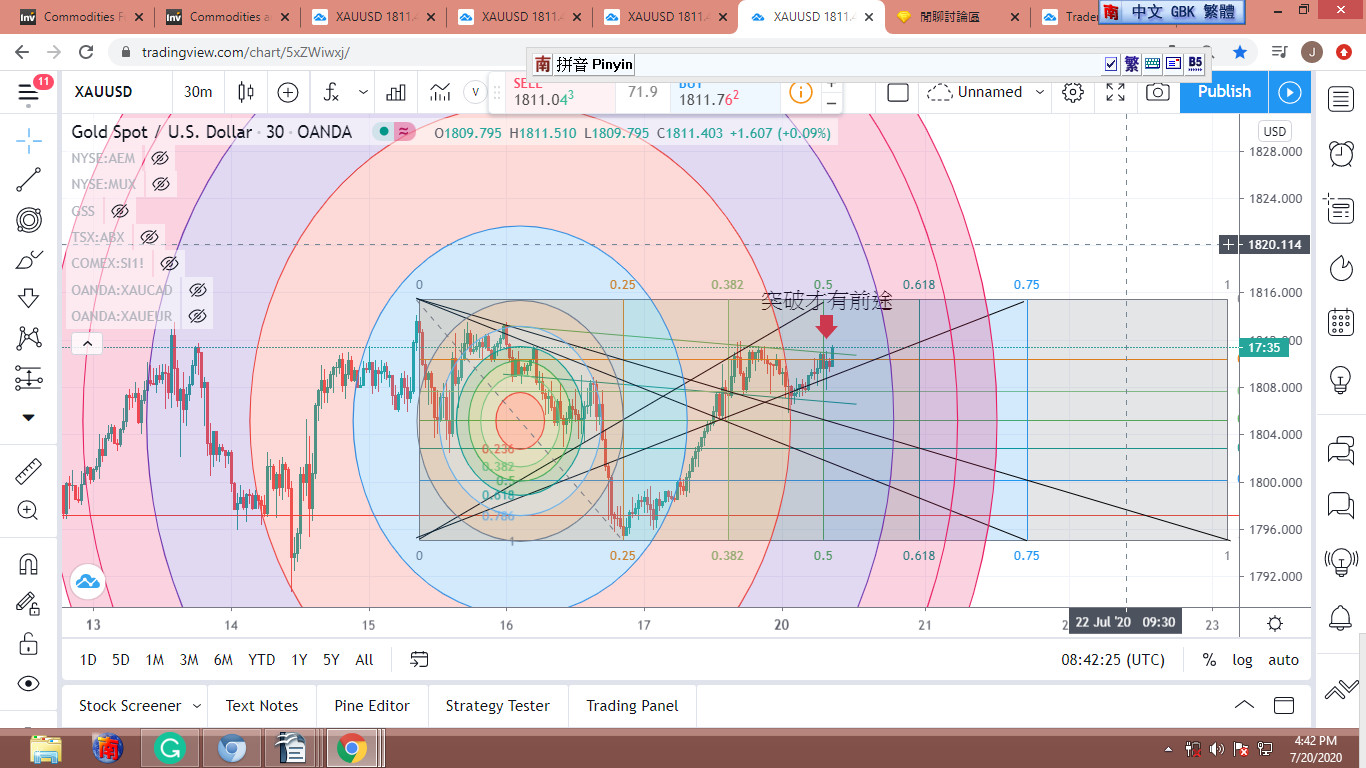Enter fullscreen mode icon
This screenshot has width=1366, height=768.
1115,92
